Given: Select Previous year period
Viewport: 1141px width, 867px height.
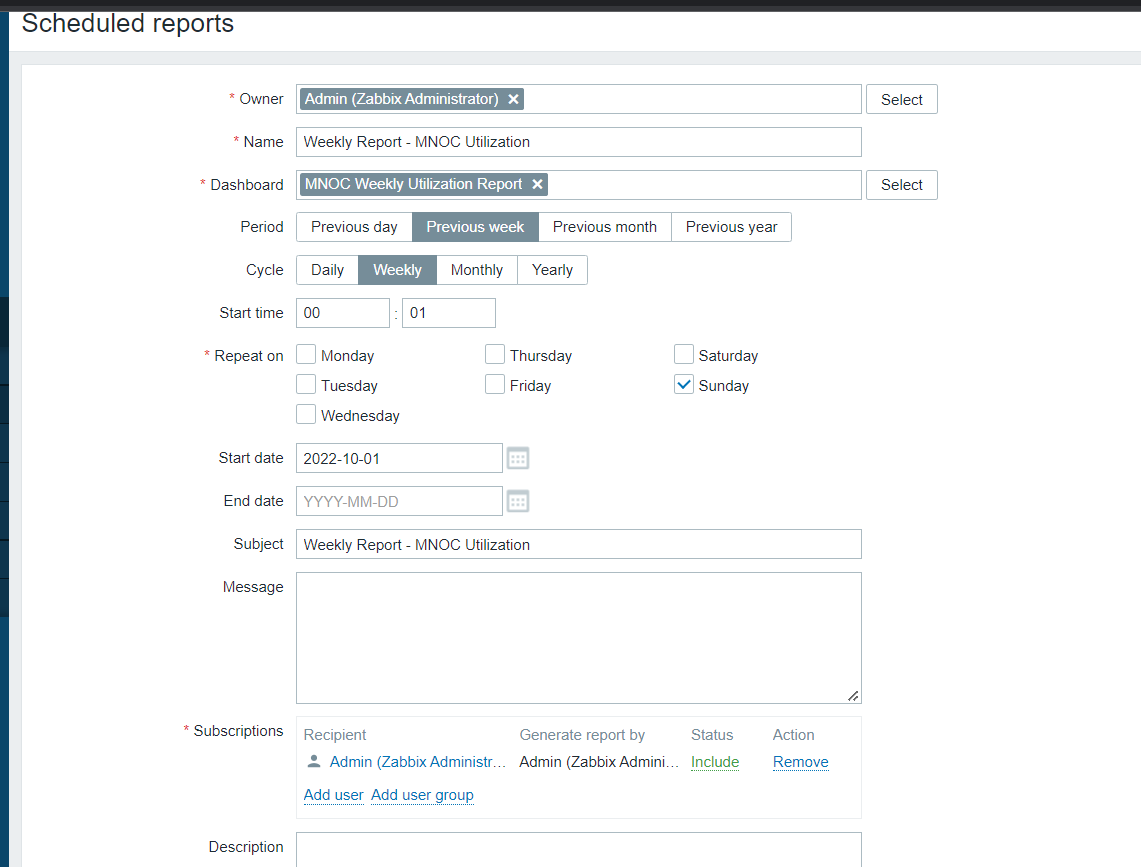Looking at the screenshot, I should tap(731, 227).
